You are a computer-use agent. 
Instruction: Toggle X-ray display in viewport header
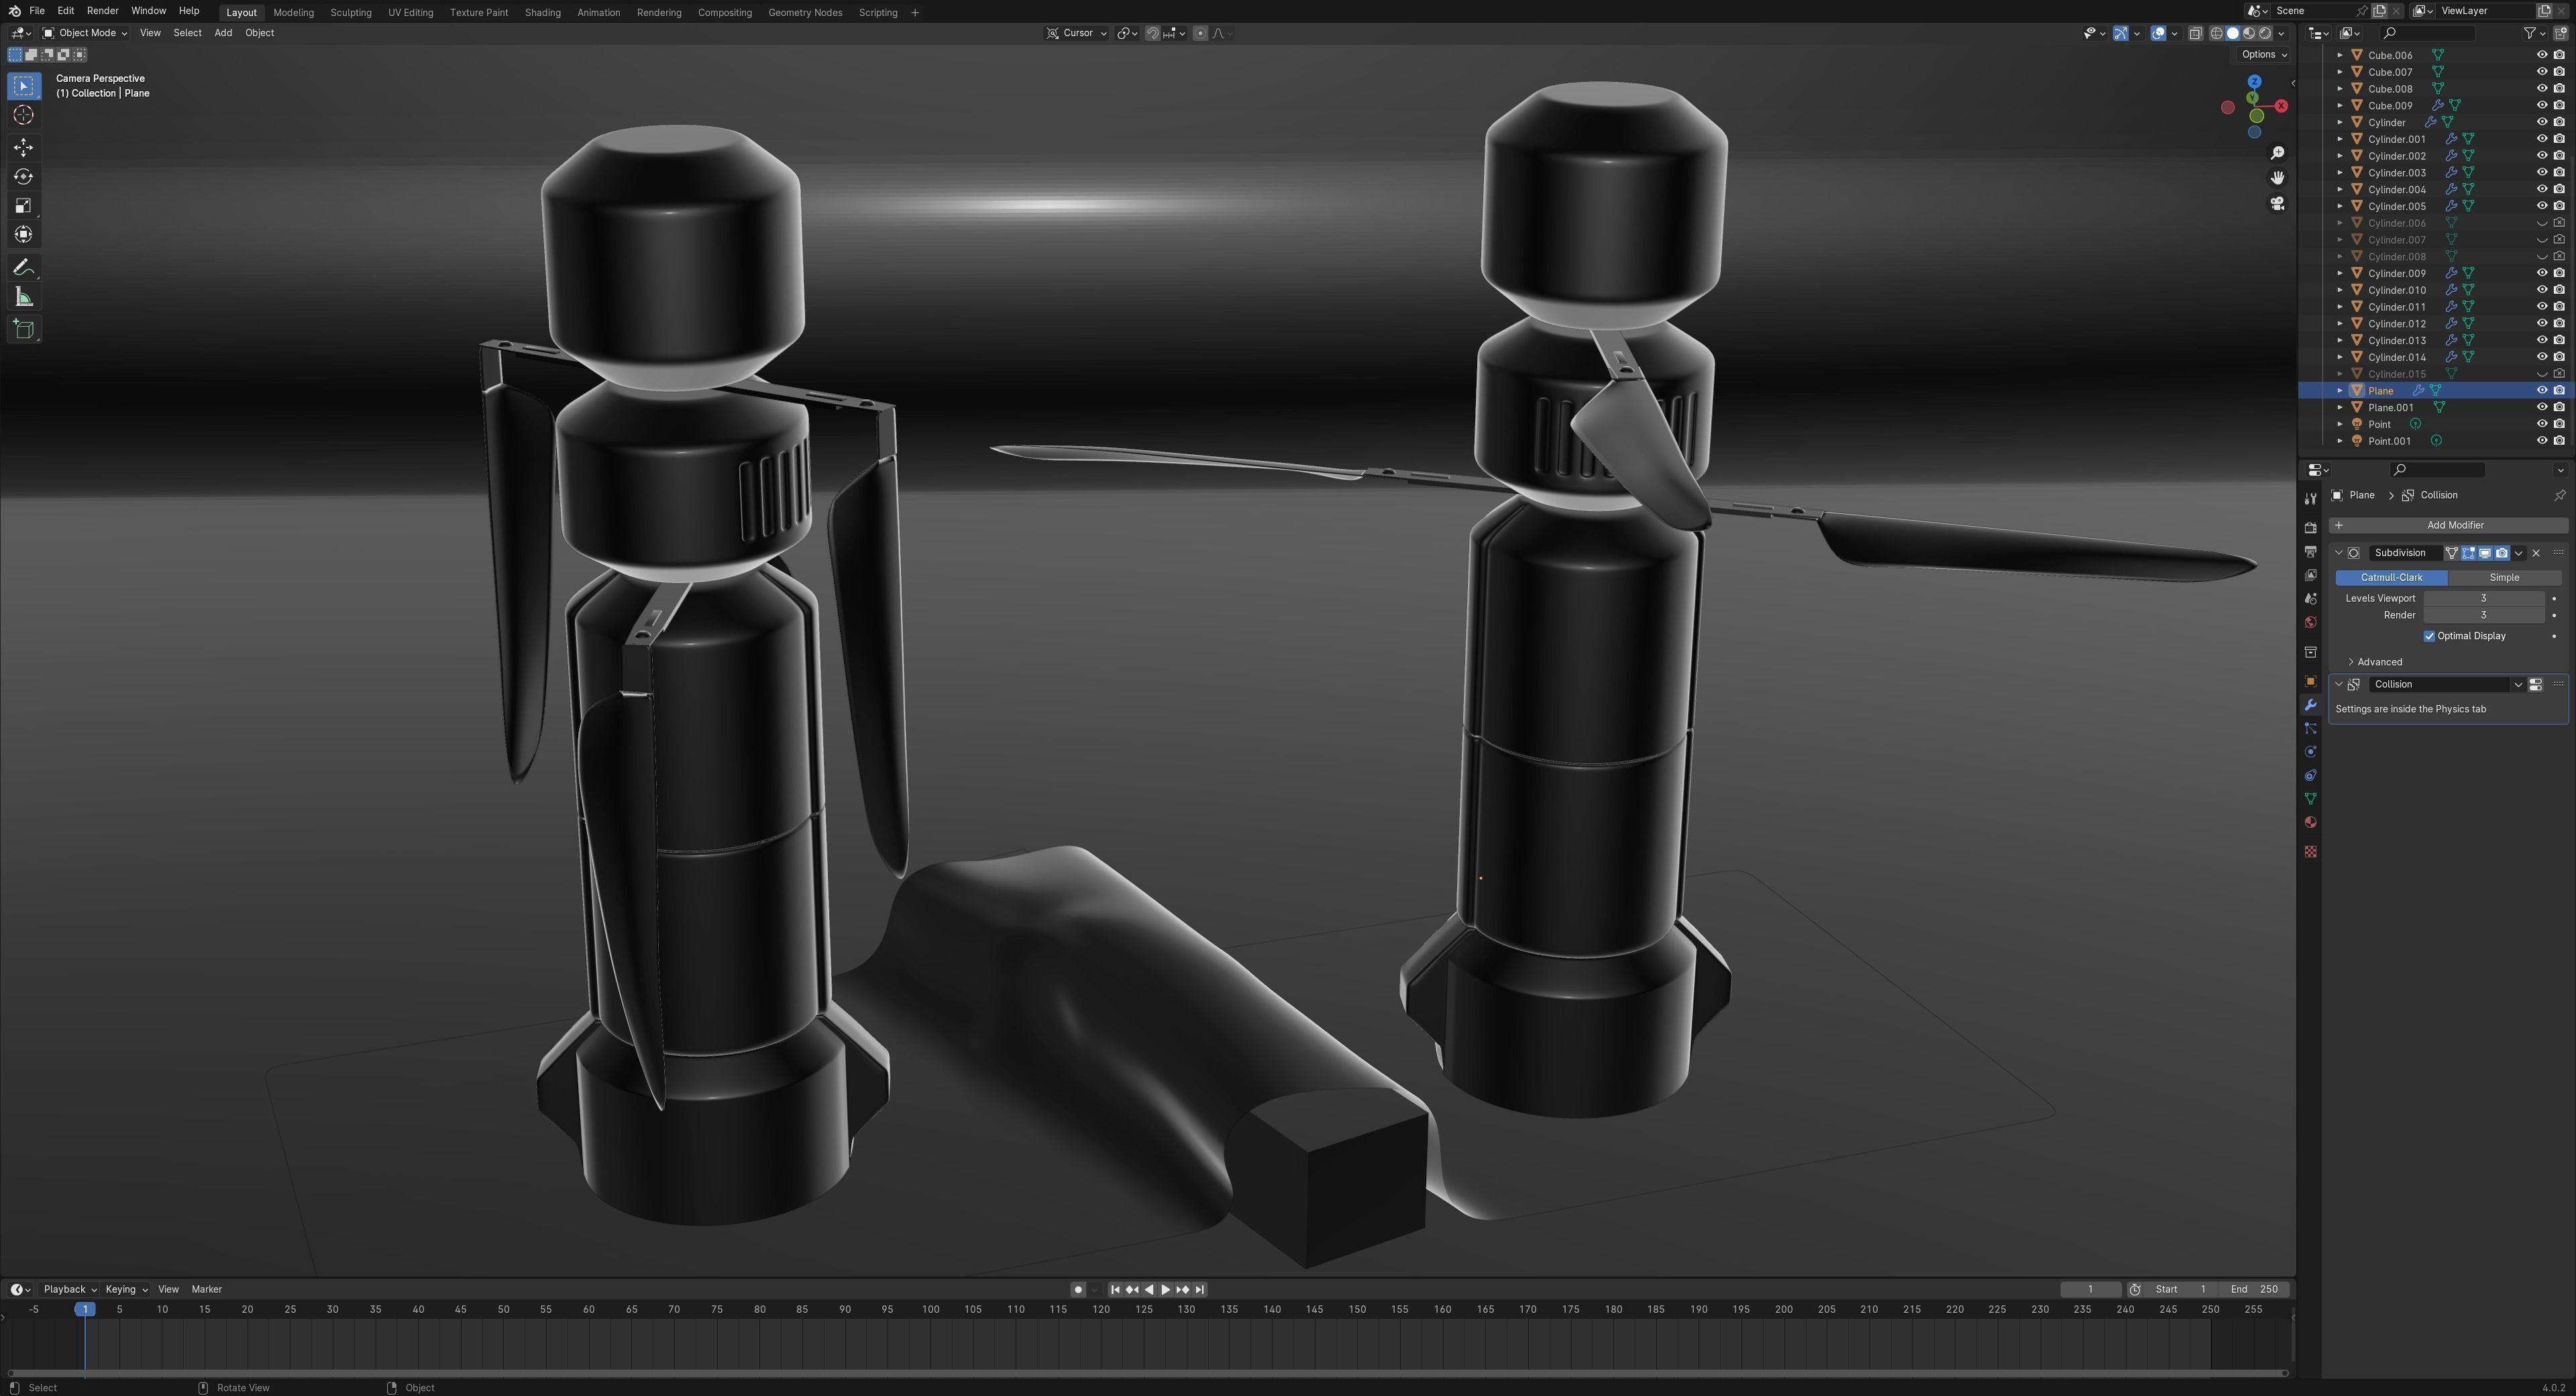2195,33
